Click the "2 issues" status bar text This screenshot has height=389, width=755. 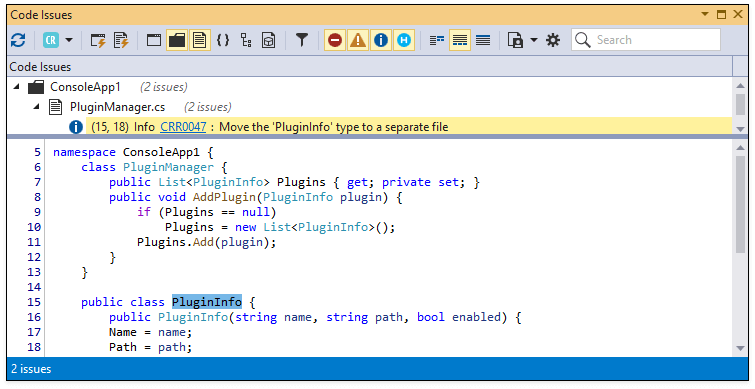(x=31, y=369)
